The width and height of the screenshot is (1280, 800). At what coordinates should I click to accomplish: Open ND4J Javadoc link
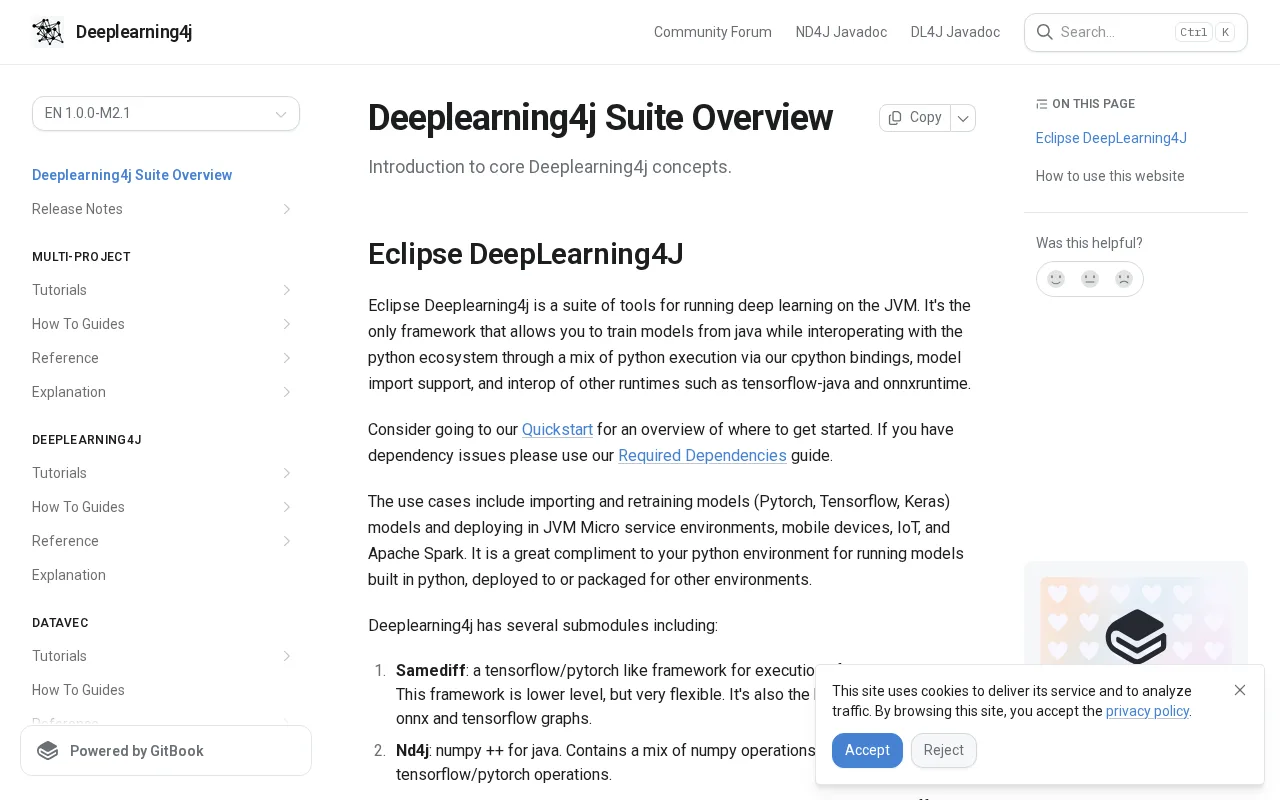pos(841,32)
